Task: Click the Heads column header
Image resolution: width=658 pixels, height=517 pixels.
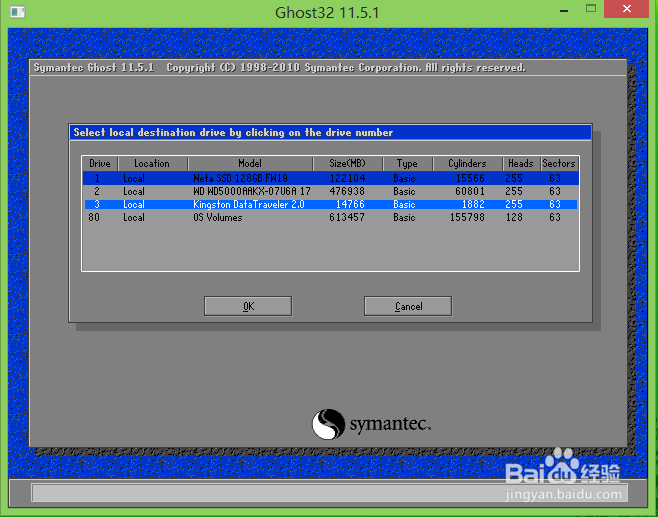Action: [x=521, y=164]
